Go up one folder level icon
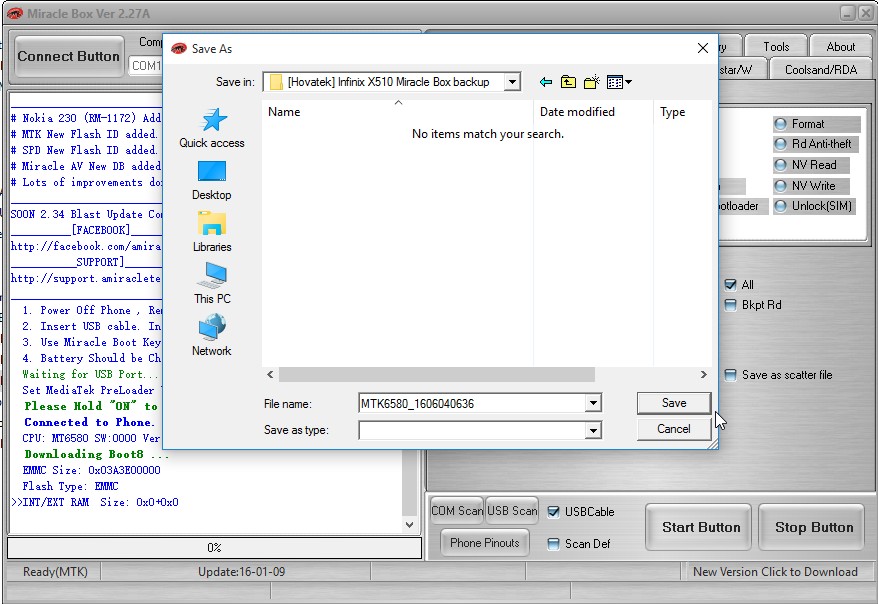 [568, 82]
